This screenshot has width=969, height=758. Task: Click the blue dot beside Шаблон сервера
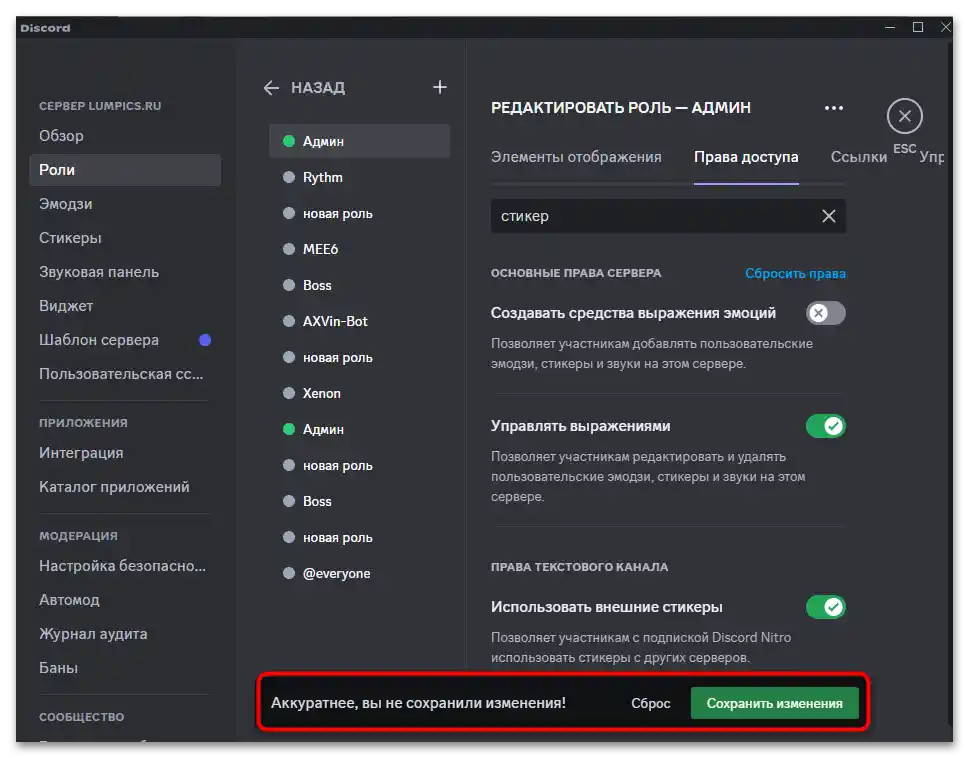point(205,340)
